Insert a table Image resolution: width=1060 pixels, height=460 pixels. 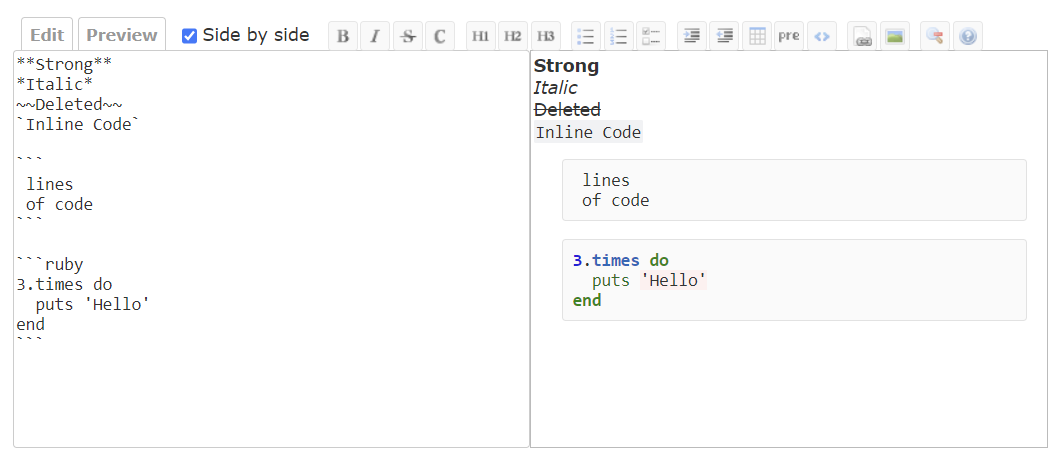pos(757,36)
